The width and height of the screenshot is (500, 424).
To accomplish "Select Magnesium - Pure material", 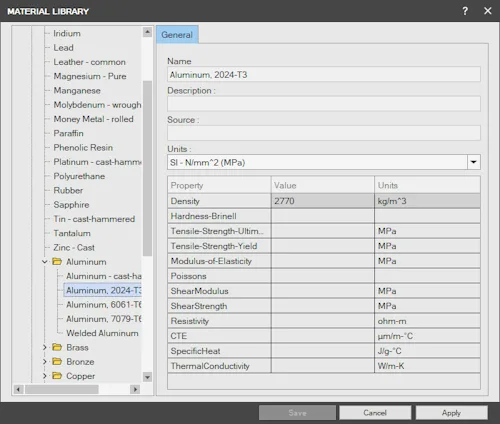I will click(90, 76).
